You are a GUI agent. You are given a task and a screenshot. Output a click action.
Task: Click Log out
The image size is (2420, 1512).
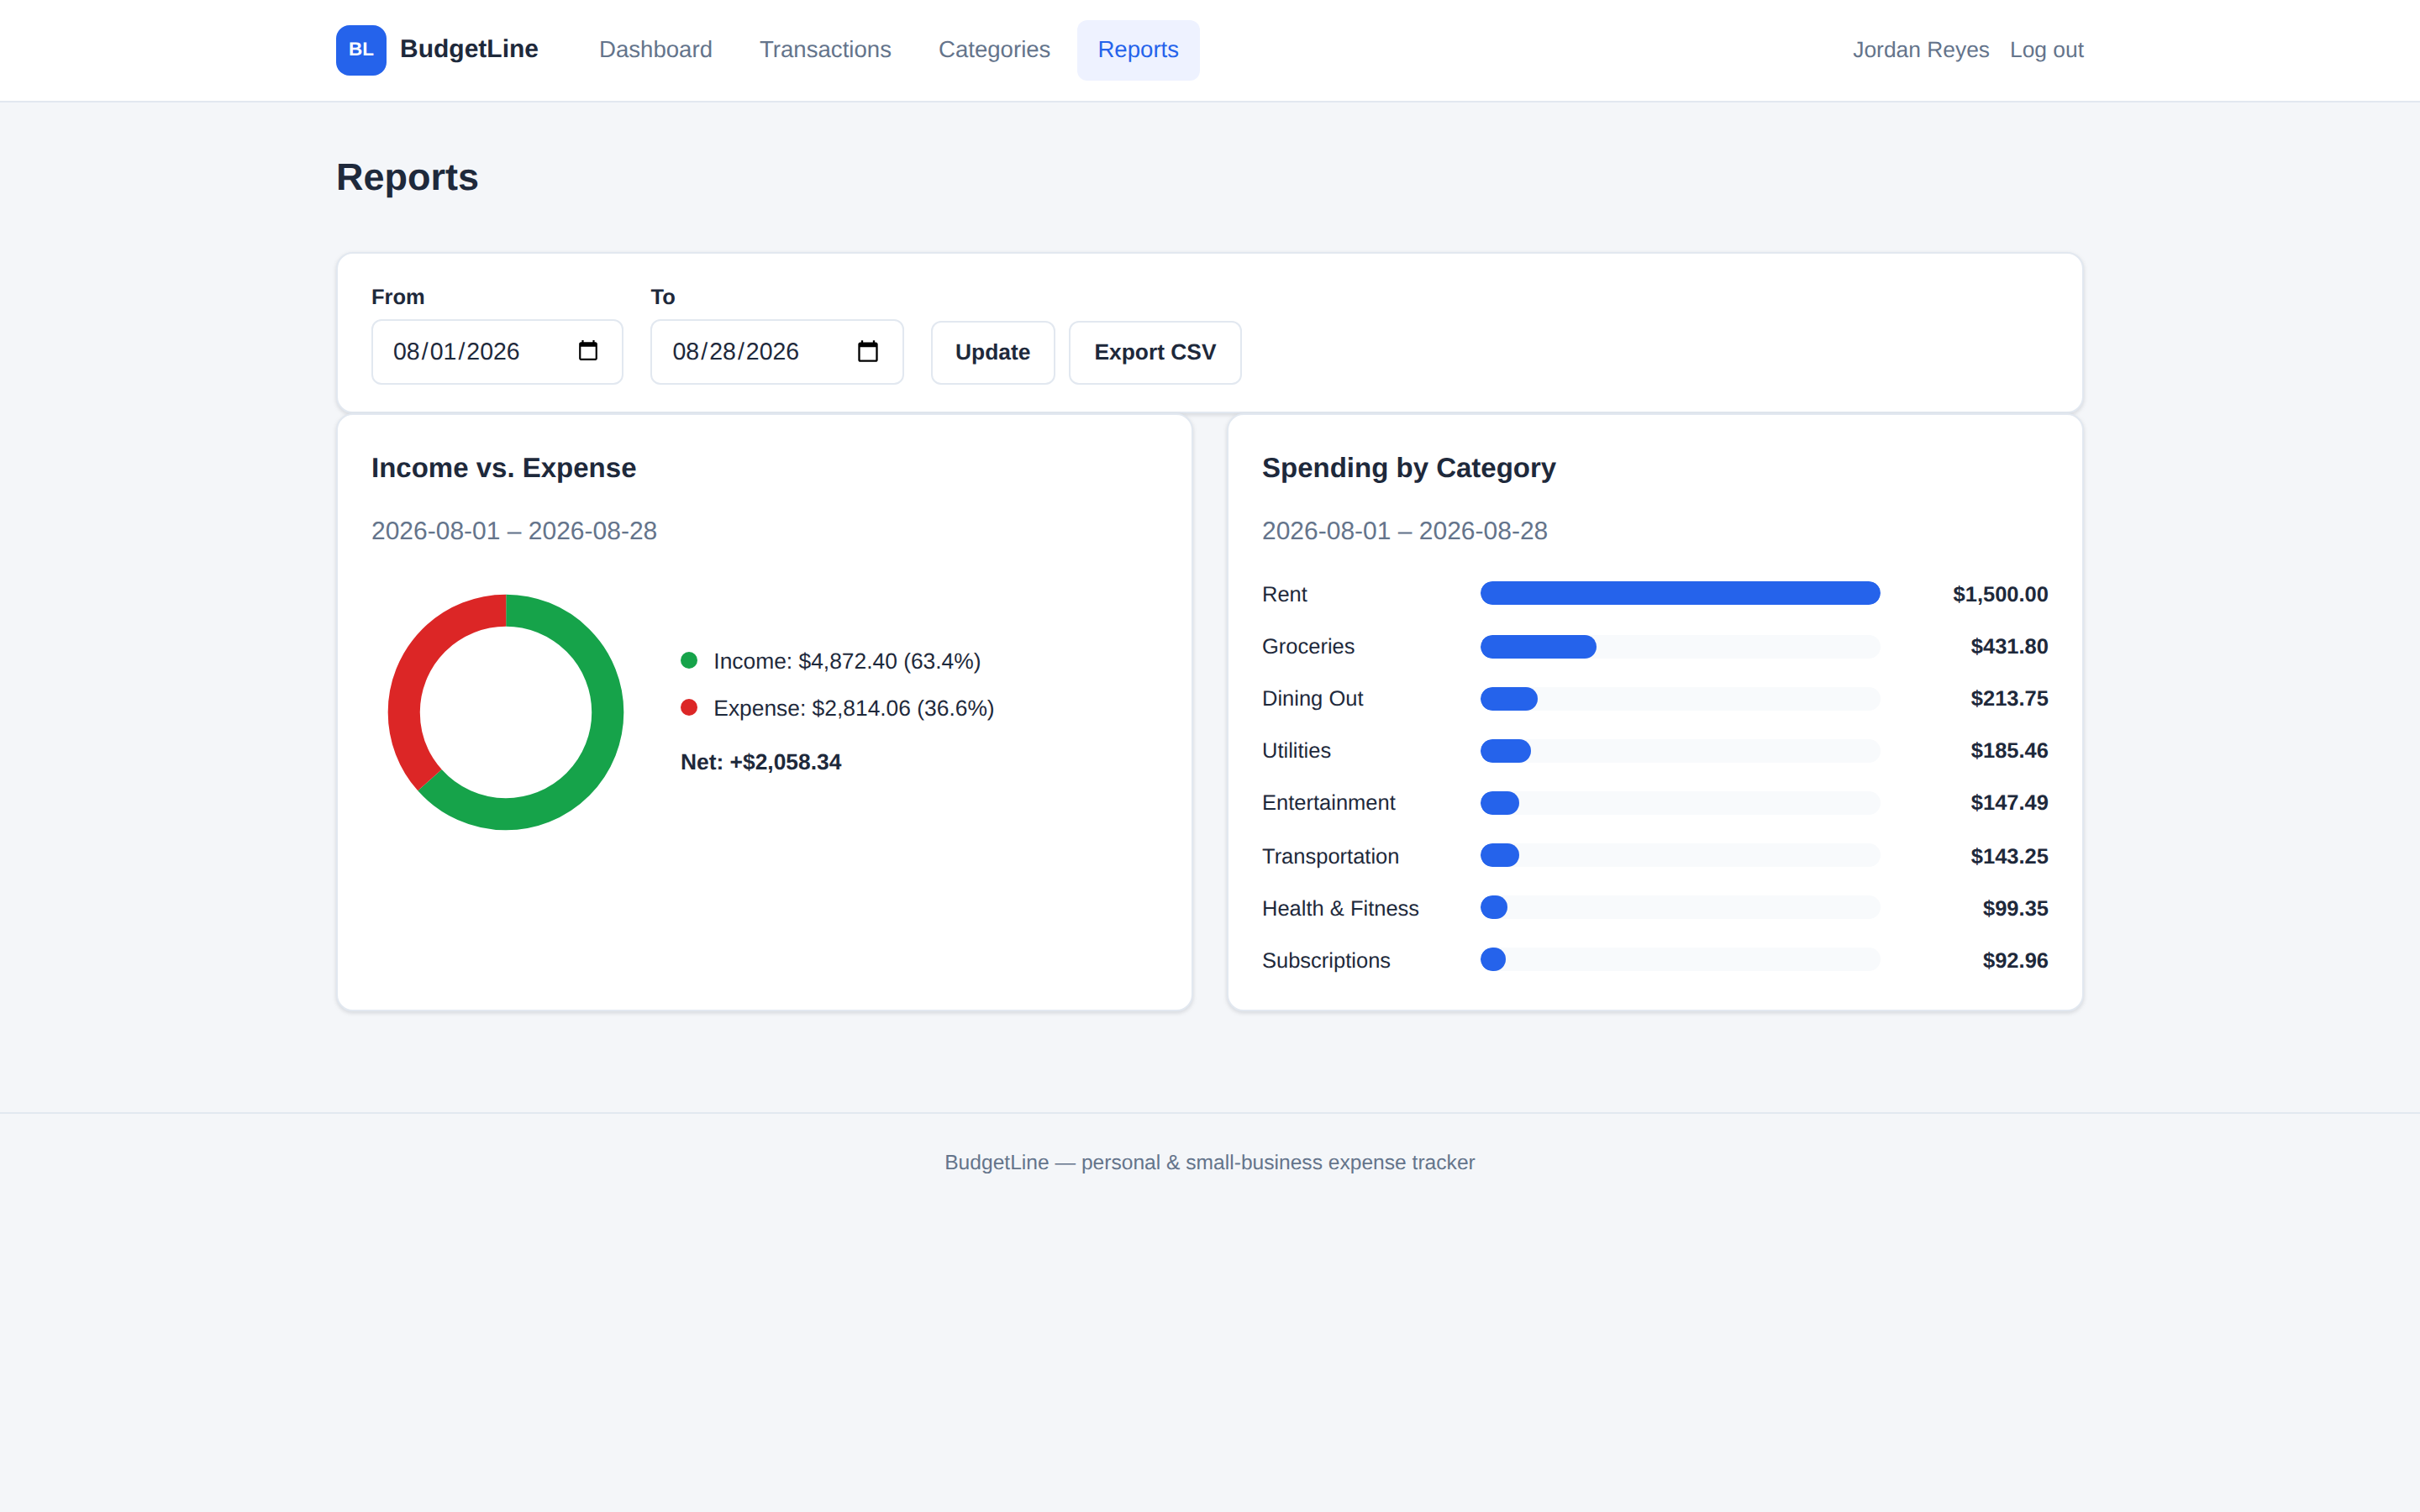coord(2046,50)
